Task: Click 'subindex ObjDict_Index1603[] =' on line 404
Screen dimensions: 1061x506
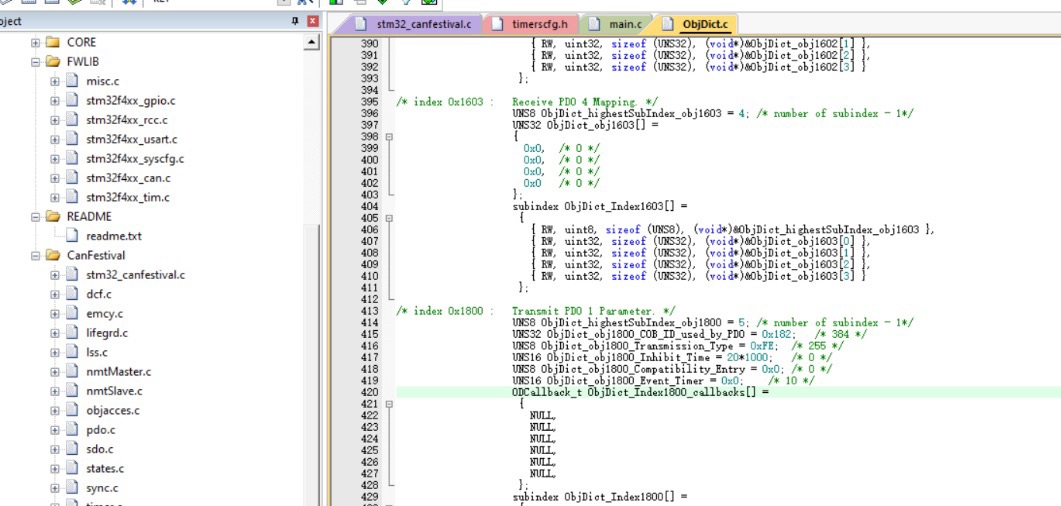Action: tap(600, 206)
